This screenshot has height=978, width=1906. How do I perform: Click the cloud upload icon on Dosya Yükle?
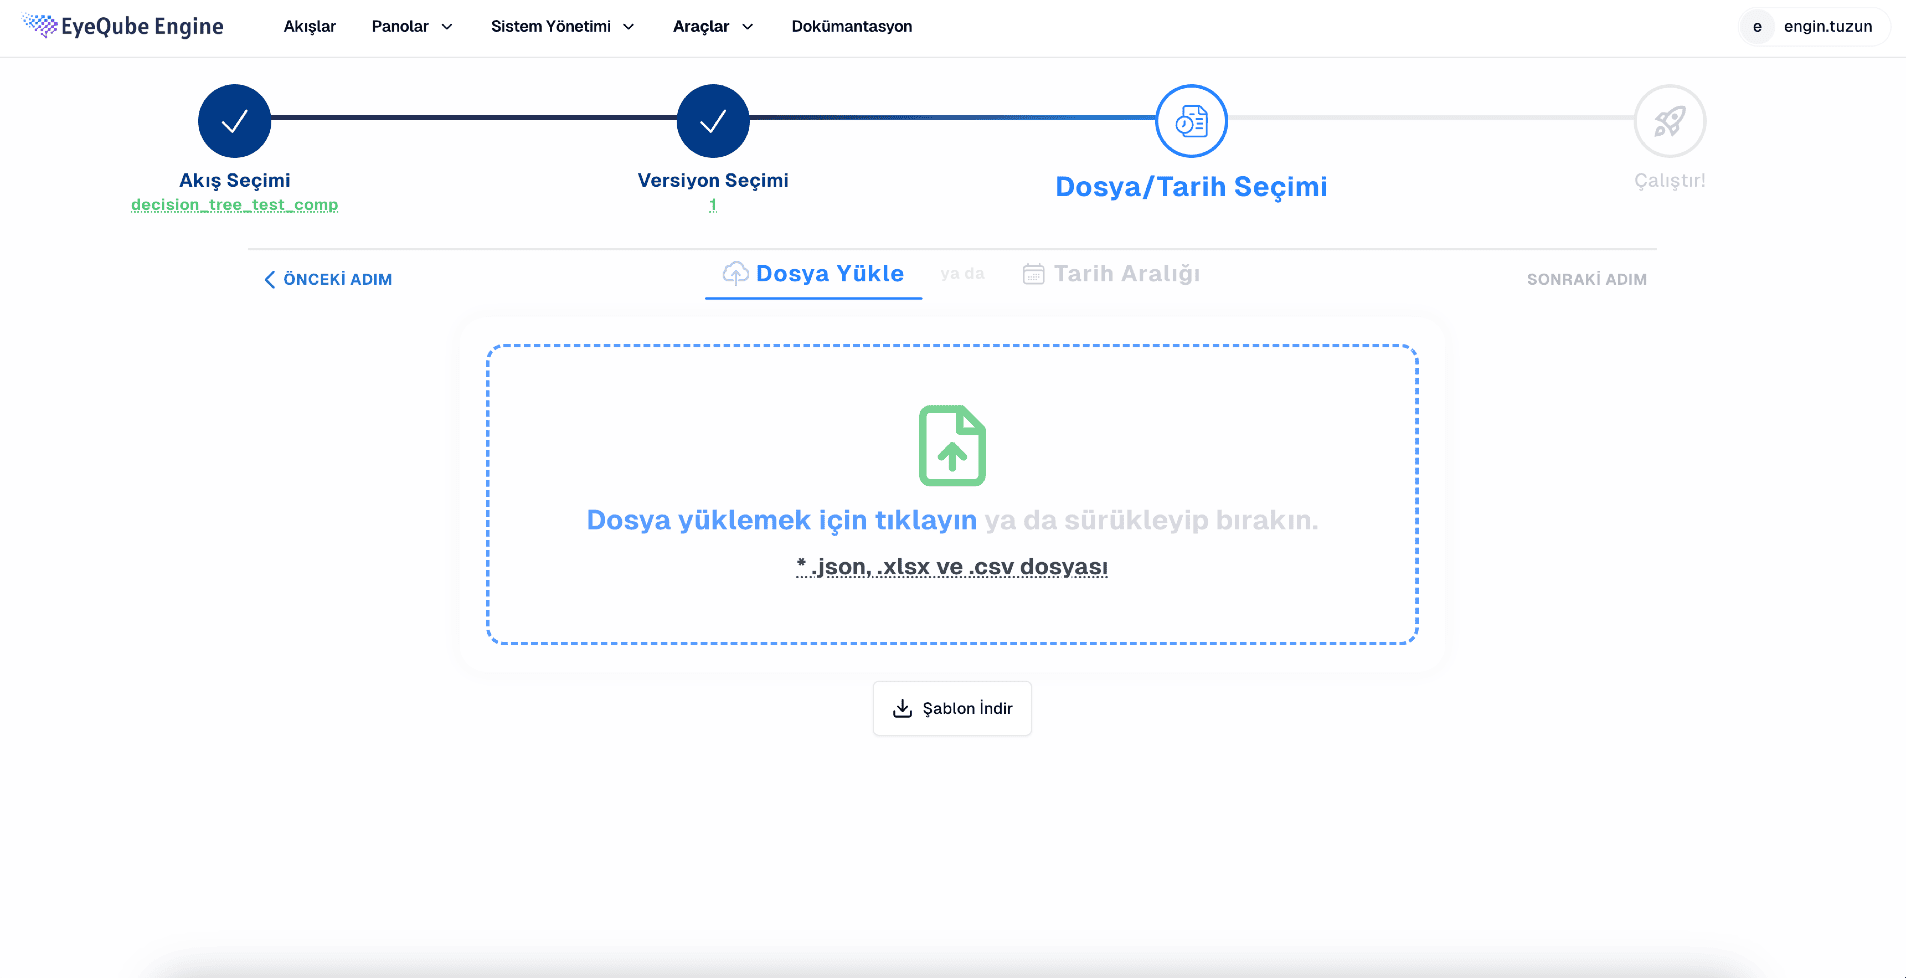tap(736, 273)
